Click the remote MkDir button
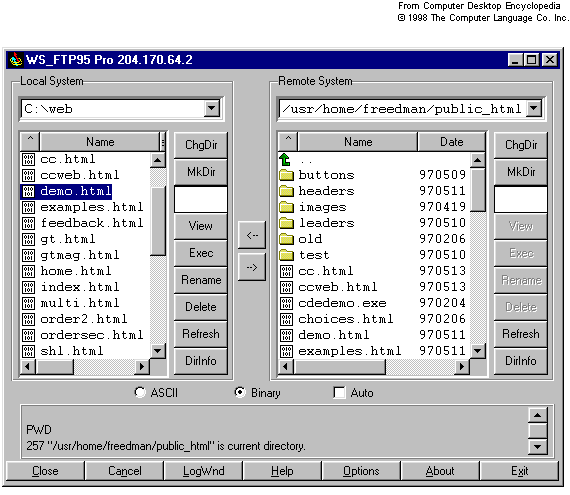Image resolution: width=570 pixels, height=495 pixels. click(x=521, y=172)
